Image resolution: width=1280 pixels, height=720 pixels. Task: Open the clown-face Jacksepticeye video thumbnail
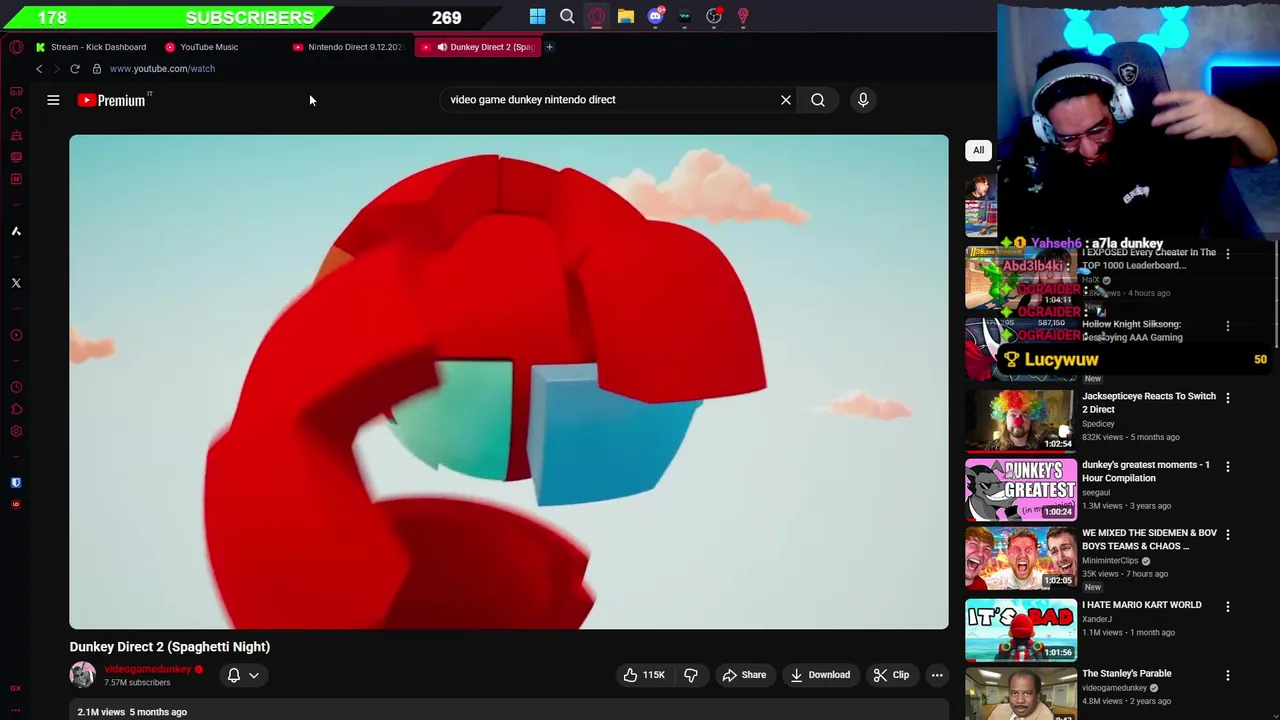coord(1021,420)
